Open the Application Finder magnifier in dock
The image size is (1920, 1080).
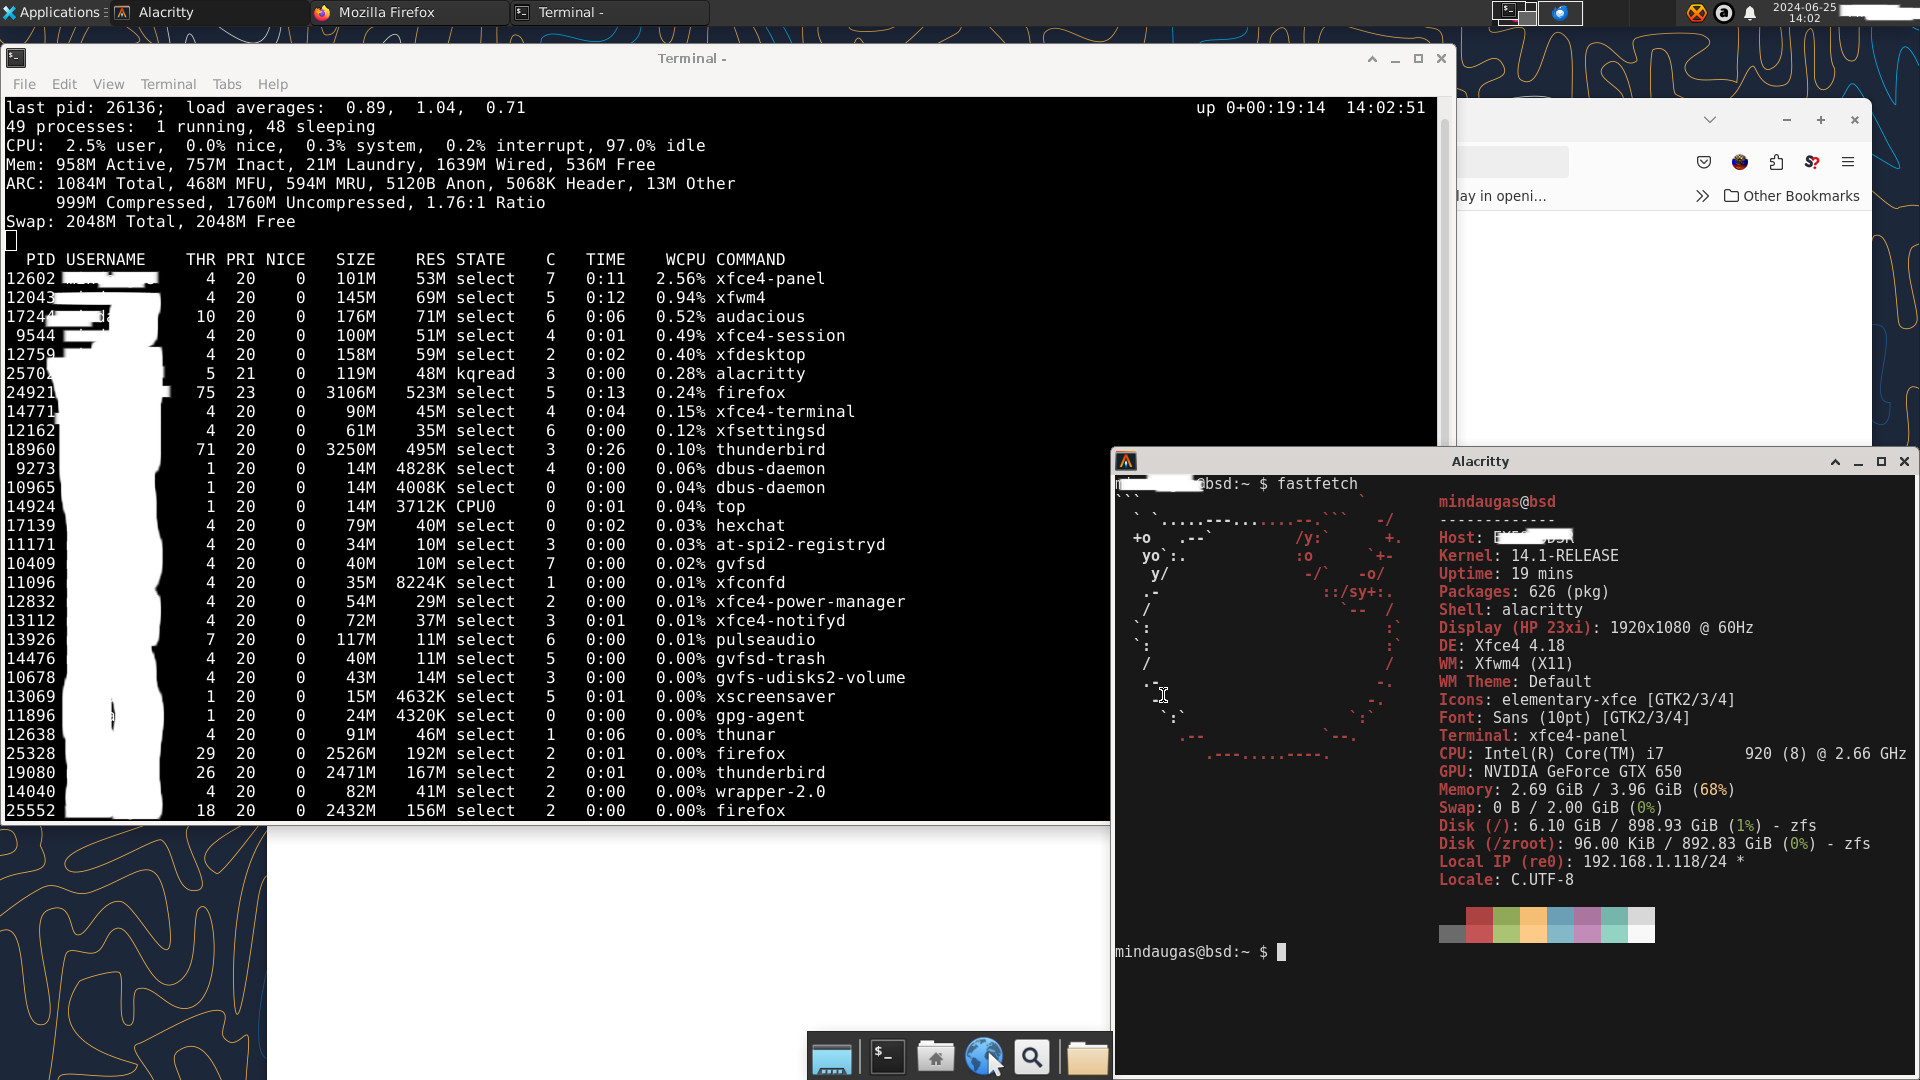point(1032,1057)
